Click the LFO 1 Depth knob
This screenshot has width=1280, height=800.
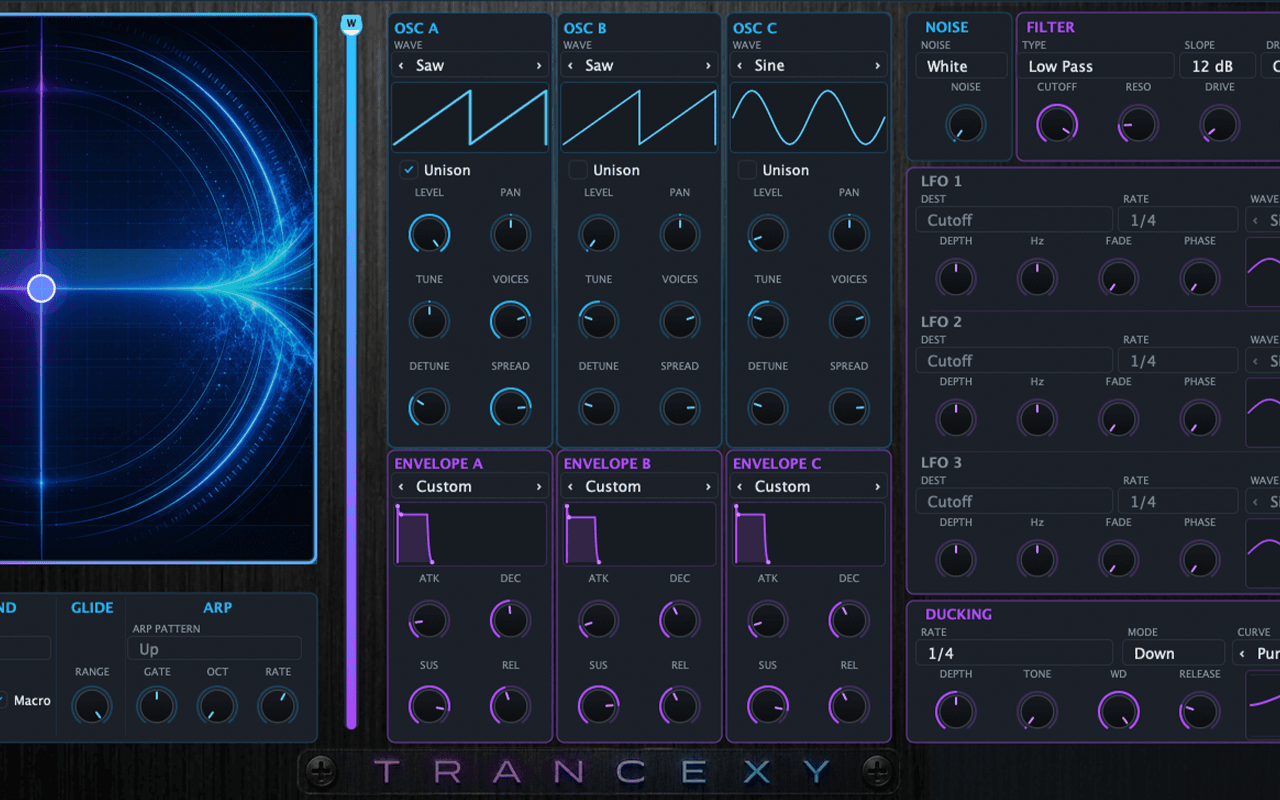(x=955, y=278)
